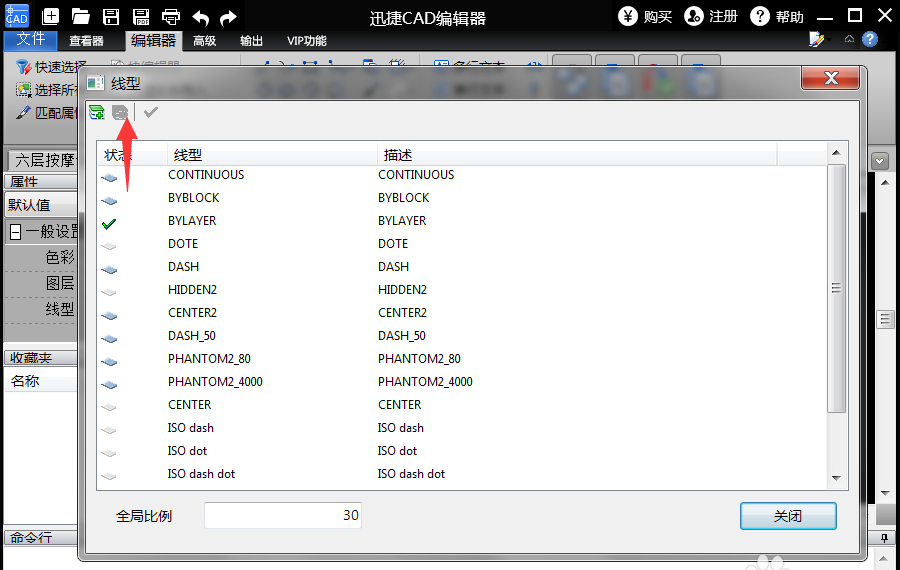The image size is (900, 570).
Task: Click the dropdown arrow beside the property panel
Action: tap(879, 161)
